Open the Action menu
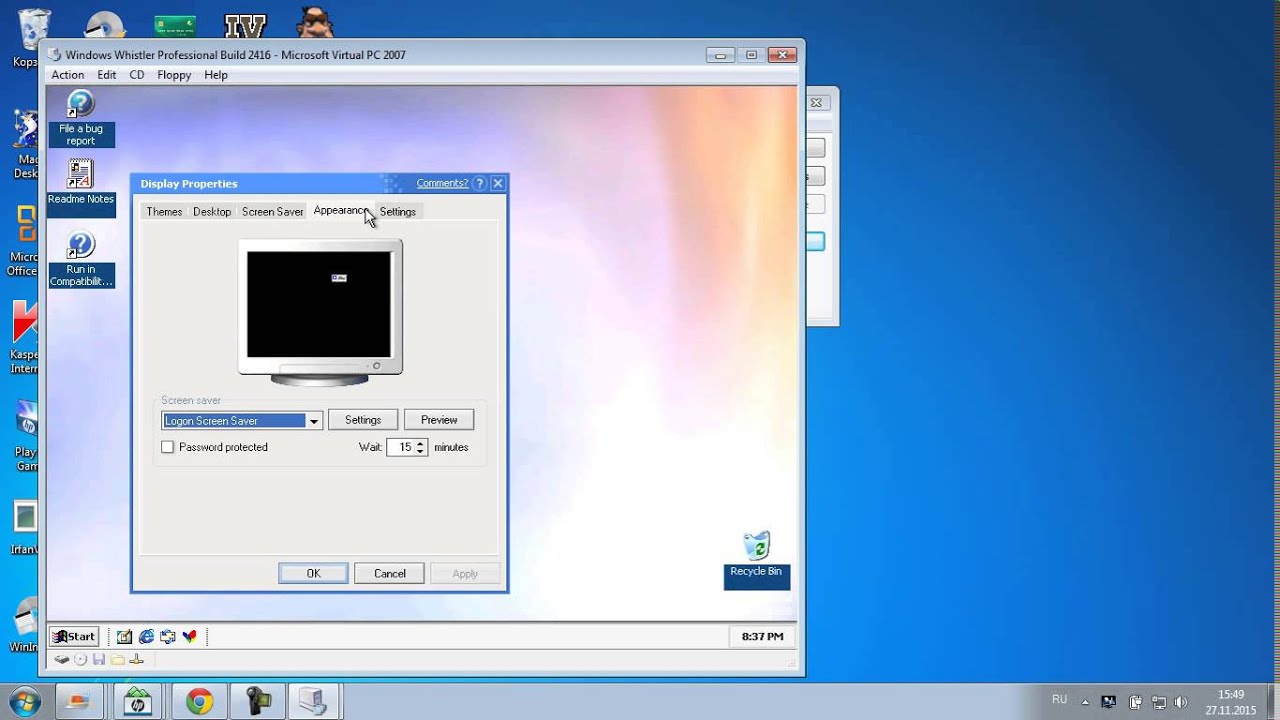1280x720 pixels. (68, 75)
